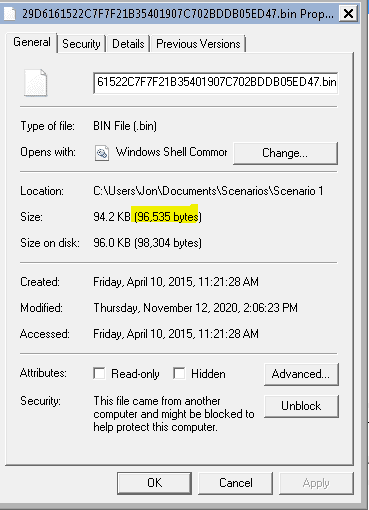Screen dimensions: 369x510
Task: Click the Change... button for Opens with
Action: pos(285,153)
